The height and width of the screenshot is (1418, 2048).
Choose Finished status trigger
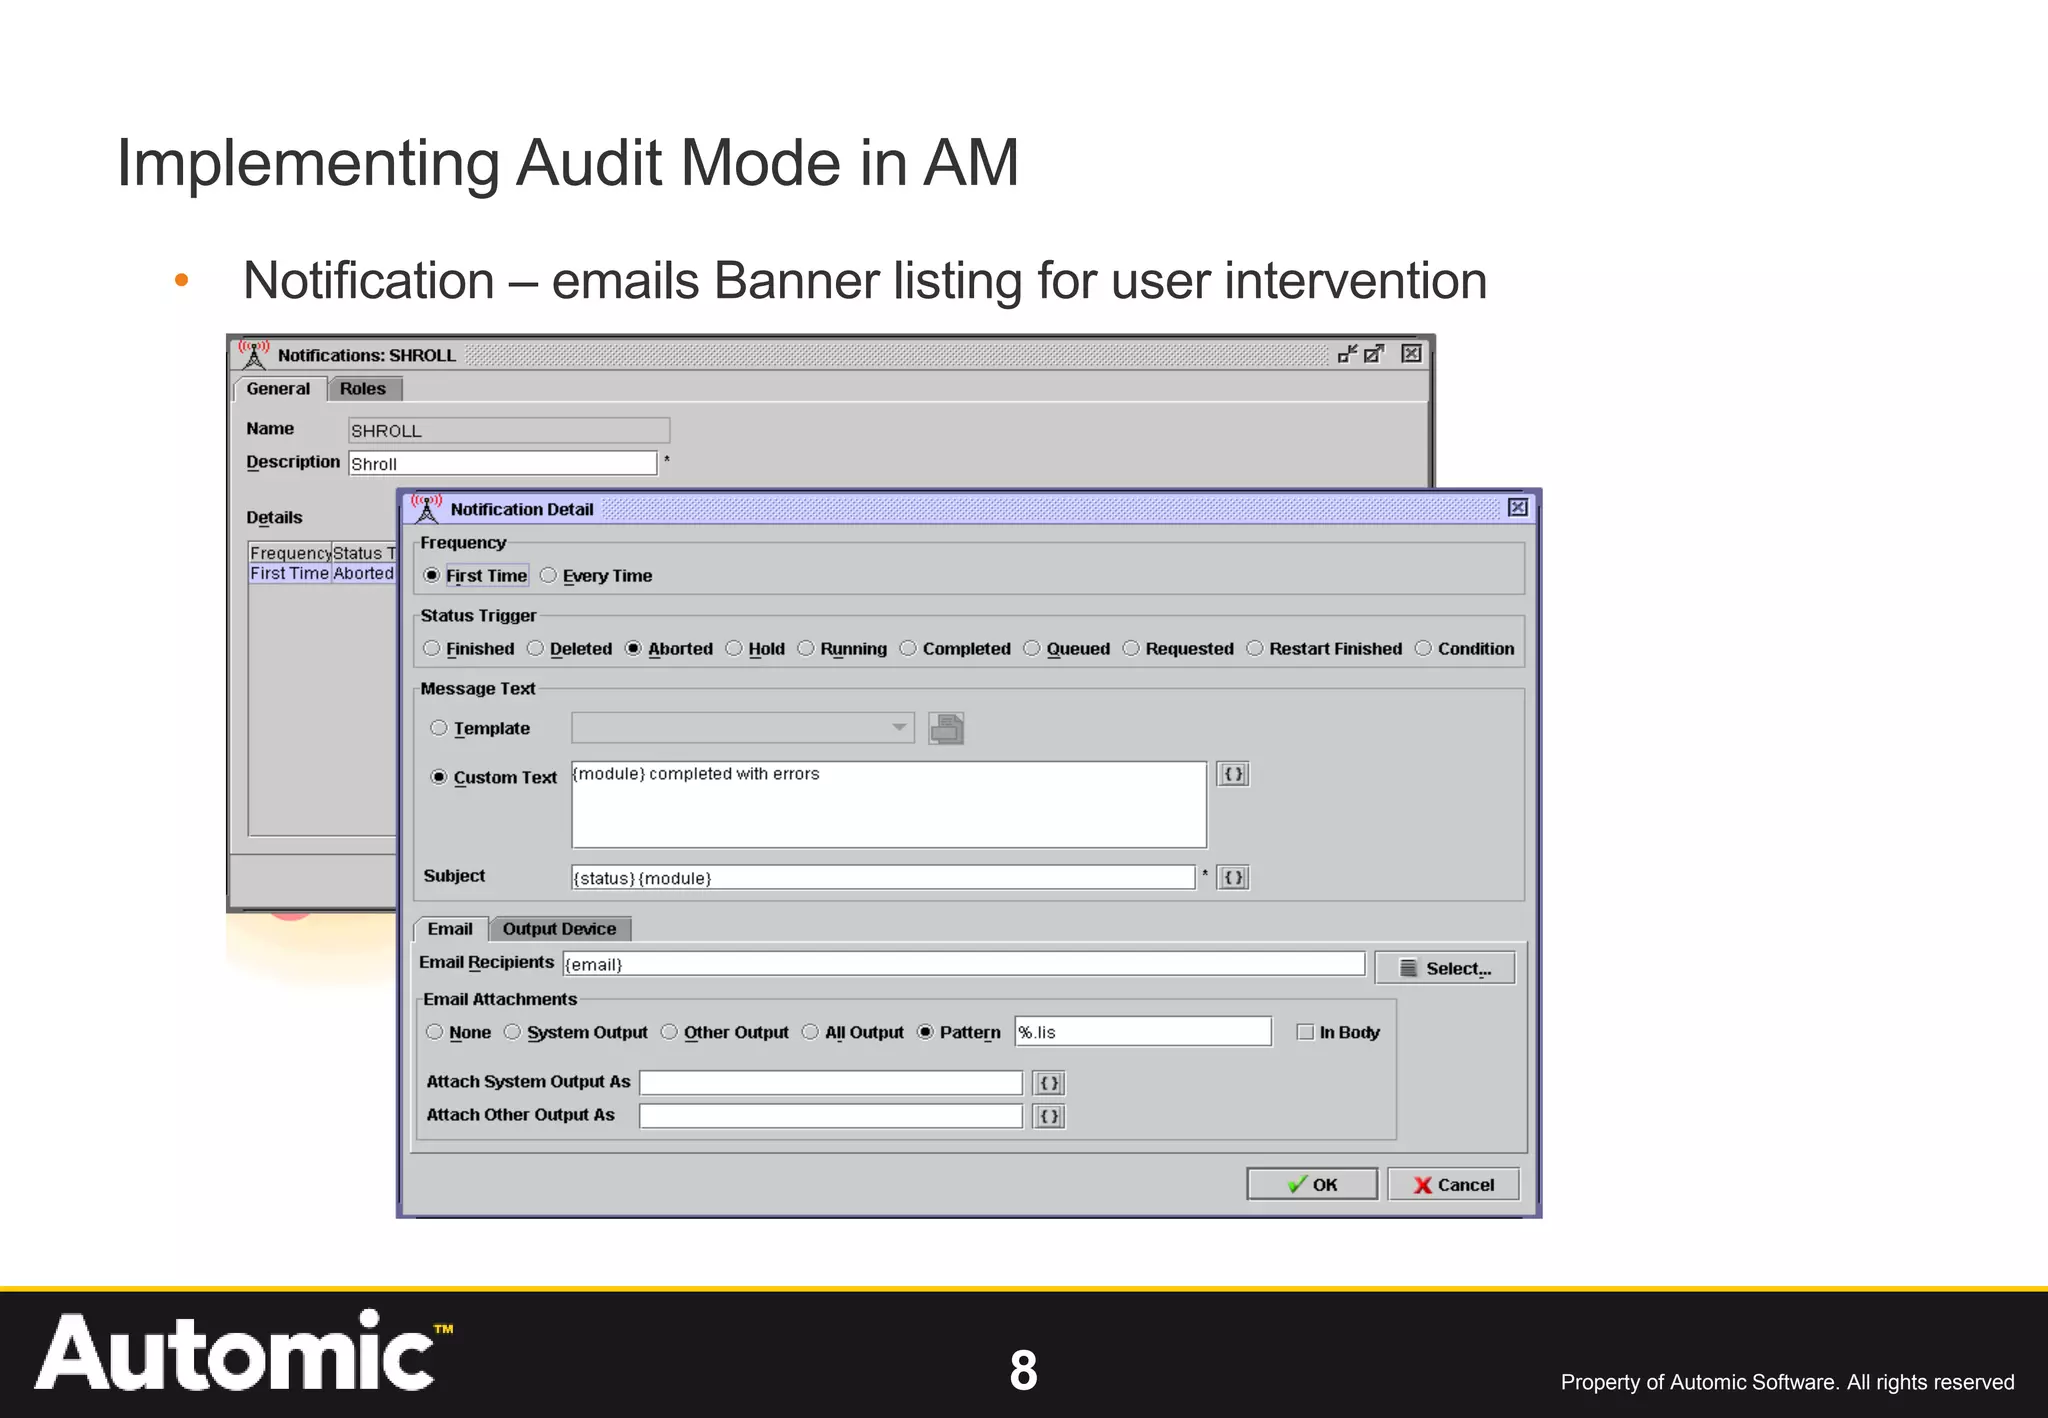click(469, 649)
